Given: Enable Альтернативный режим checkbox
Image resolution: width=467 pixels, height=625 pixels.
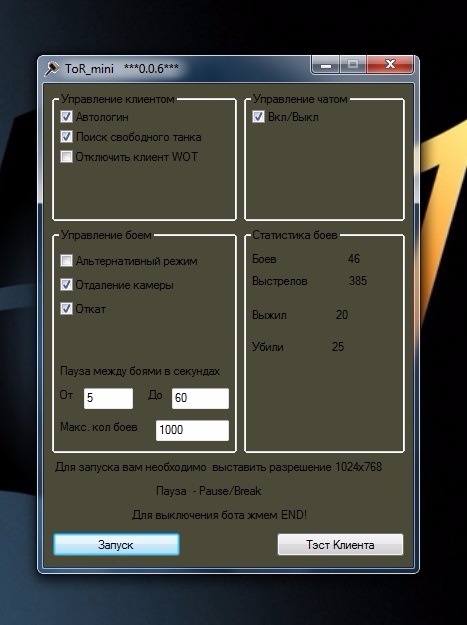Looking at the screenshot, I should (x=66, y=261).
